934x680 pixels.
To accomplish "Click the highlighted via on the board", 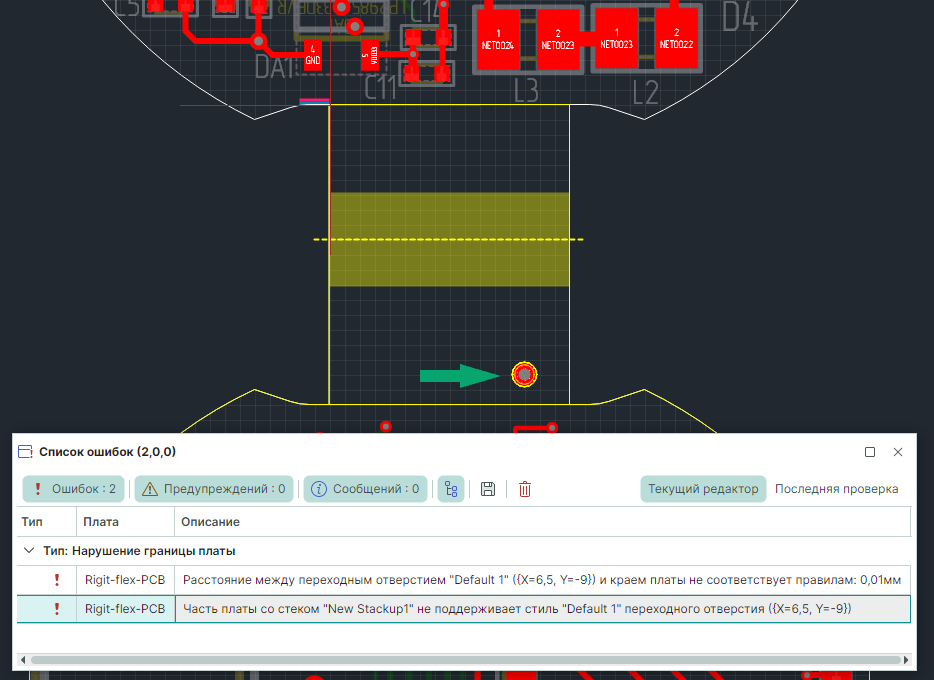I will (x=524, y=375).
